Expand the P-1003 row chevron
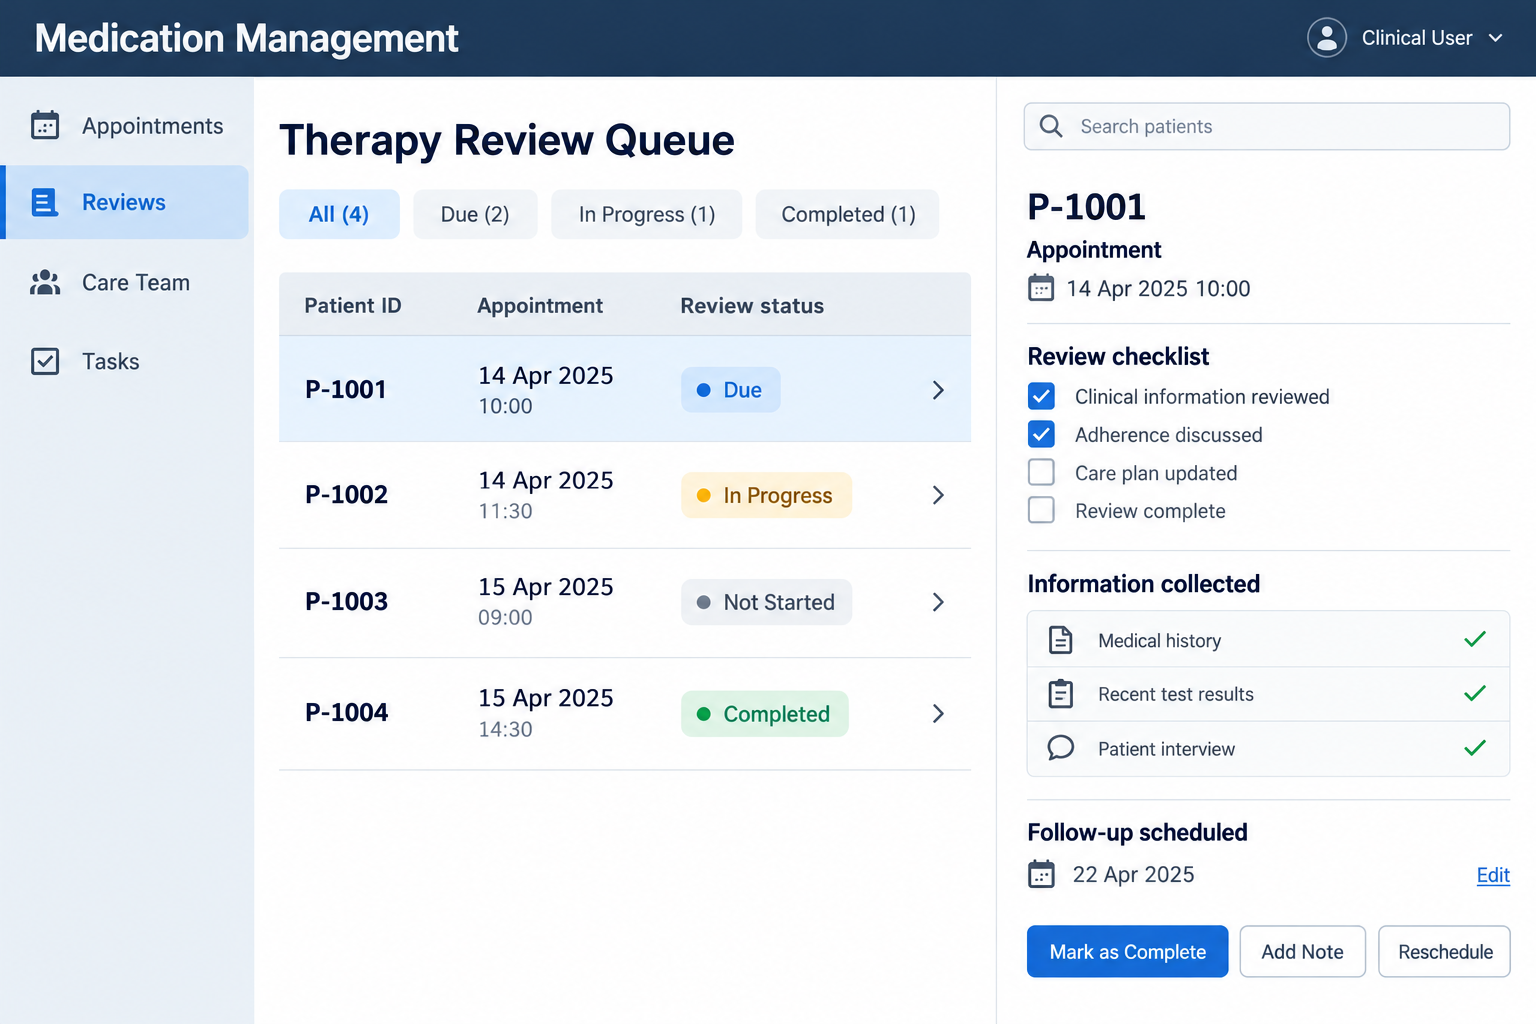This screenshot has width=1536, height=1024. coord(938,602)
